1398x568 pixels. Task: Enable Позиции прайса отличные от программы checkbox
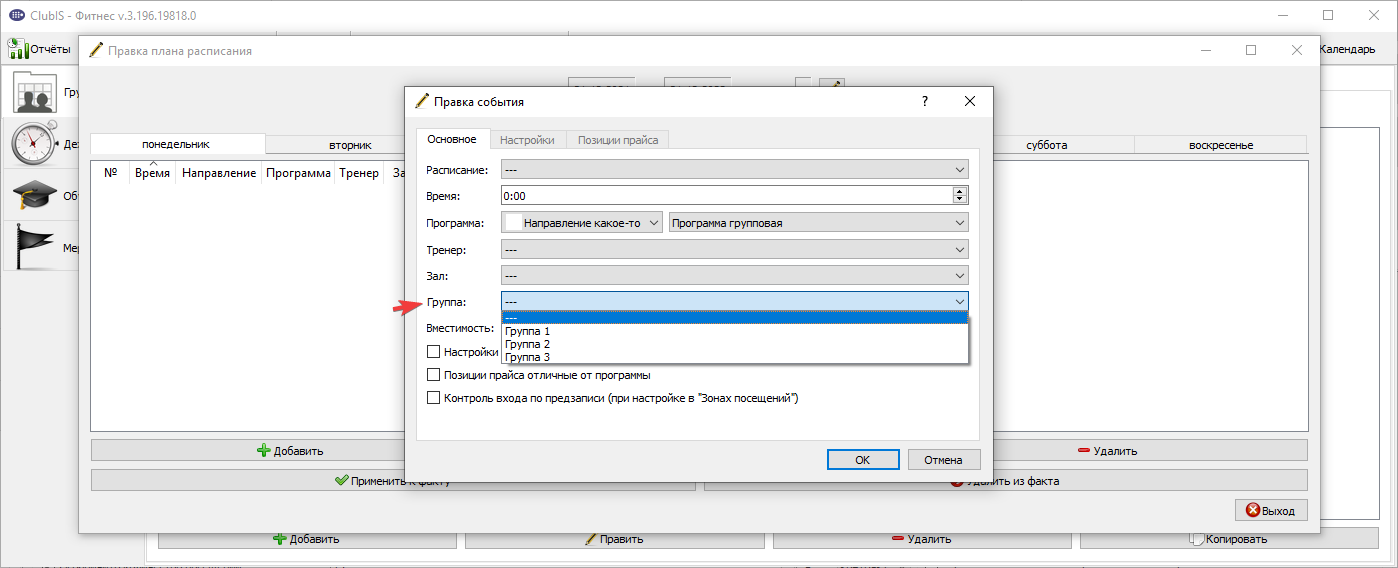click(434, 375)
